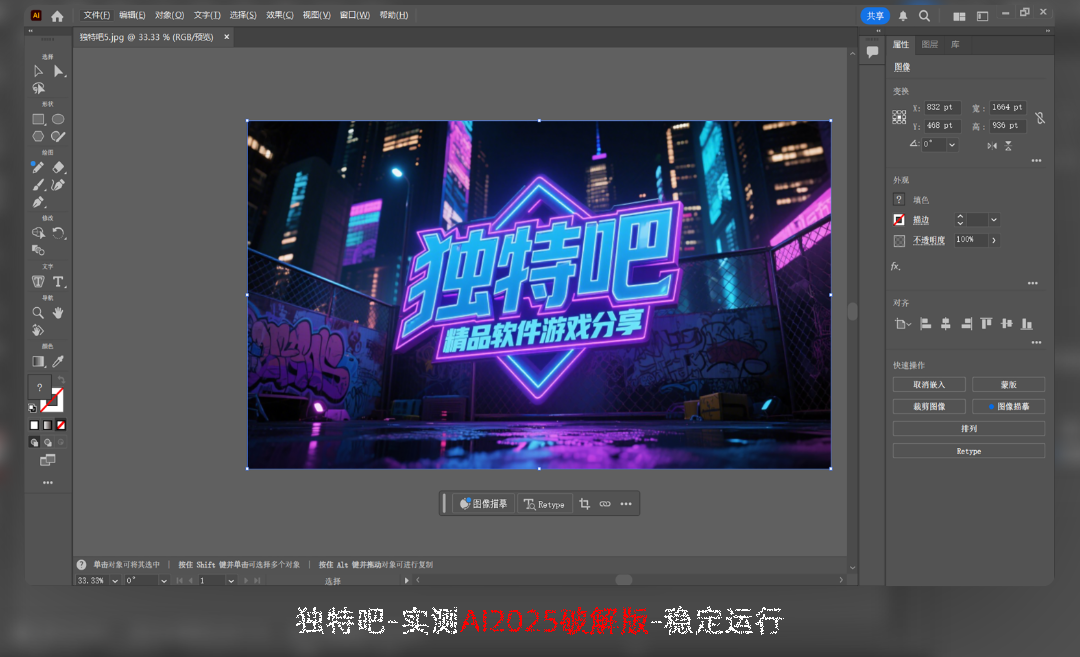Toggle constrain width and height proportions link
Viewport: 1080px width, 657px height.
pyautogui.click(x=1040, y=117)
